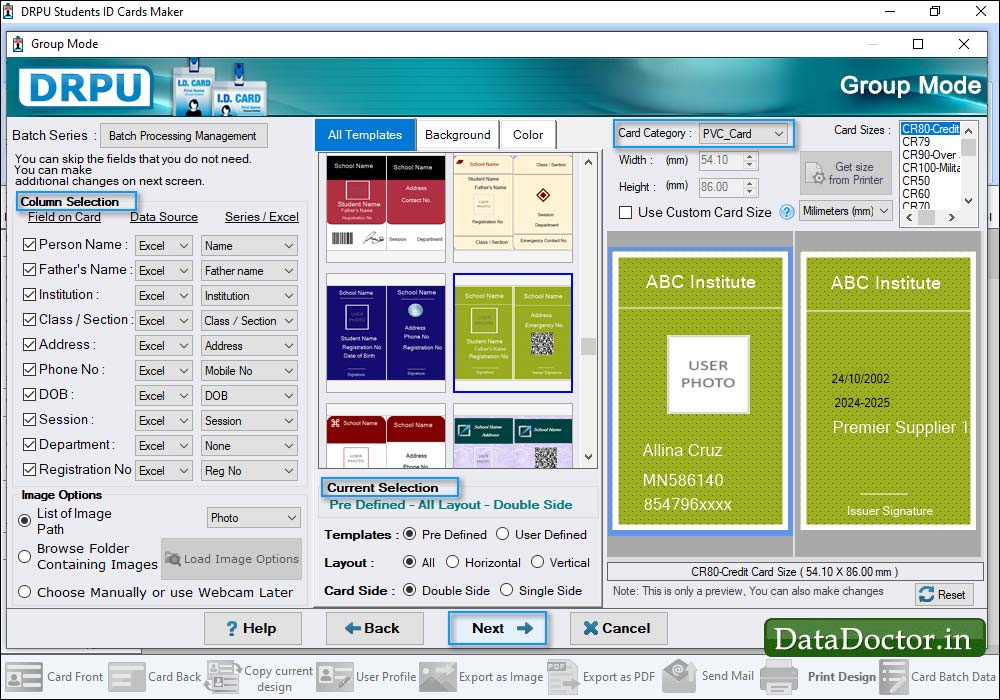
Task: Open Milimeters (mm) unit dropdown
Action: coord(846,211)
